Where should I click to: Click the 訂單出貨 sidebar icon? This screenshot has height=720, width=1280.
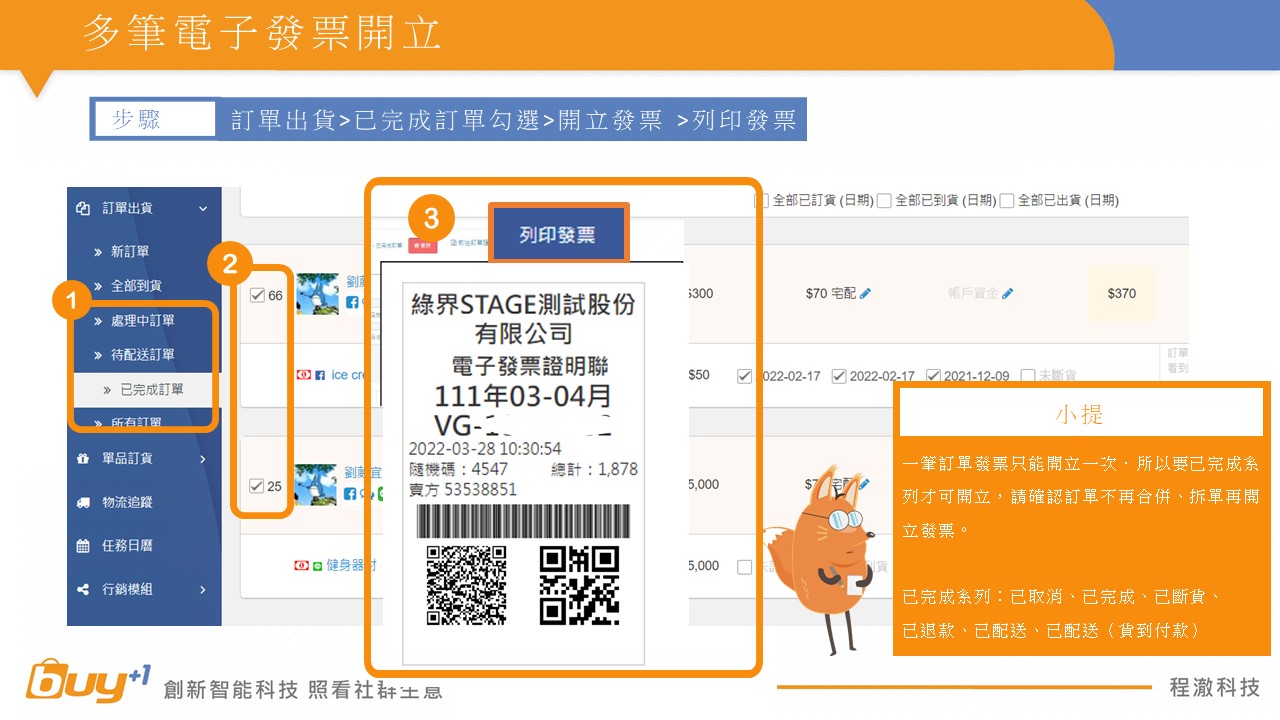(83, 209)
